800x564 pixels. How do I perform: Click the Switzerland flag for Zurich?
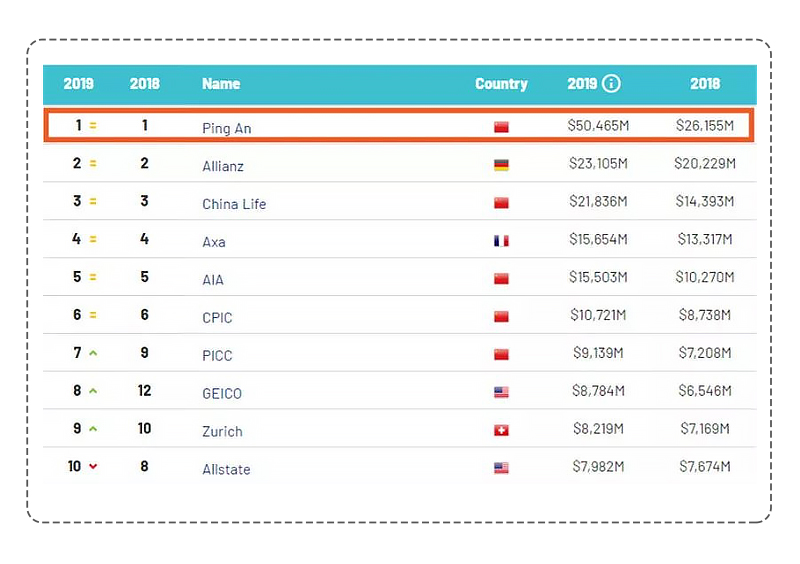click(x=501, y=430)
